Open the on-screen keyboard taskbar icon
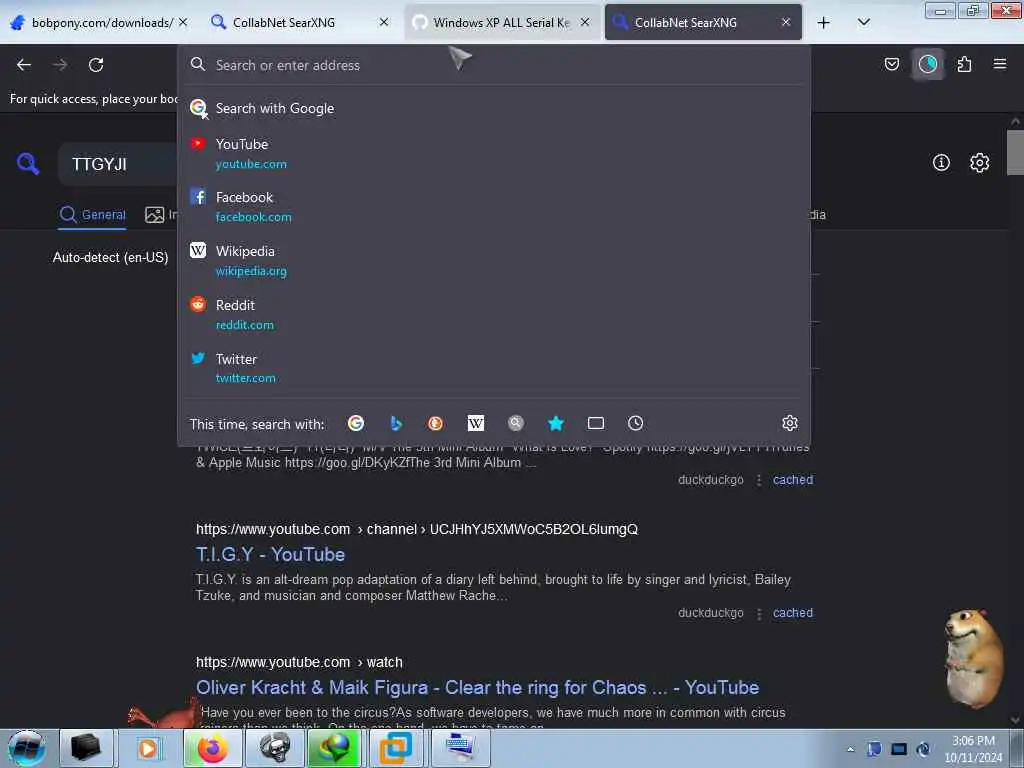The image size is (1024, 768). click(461, 748)
